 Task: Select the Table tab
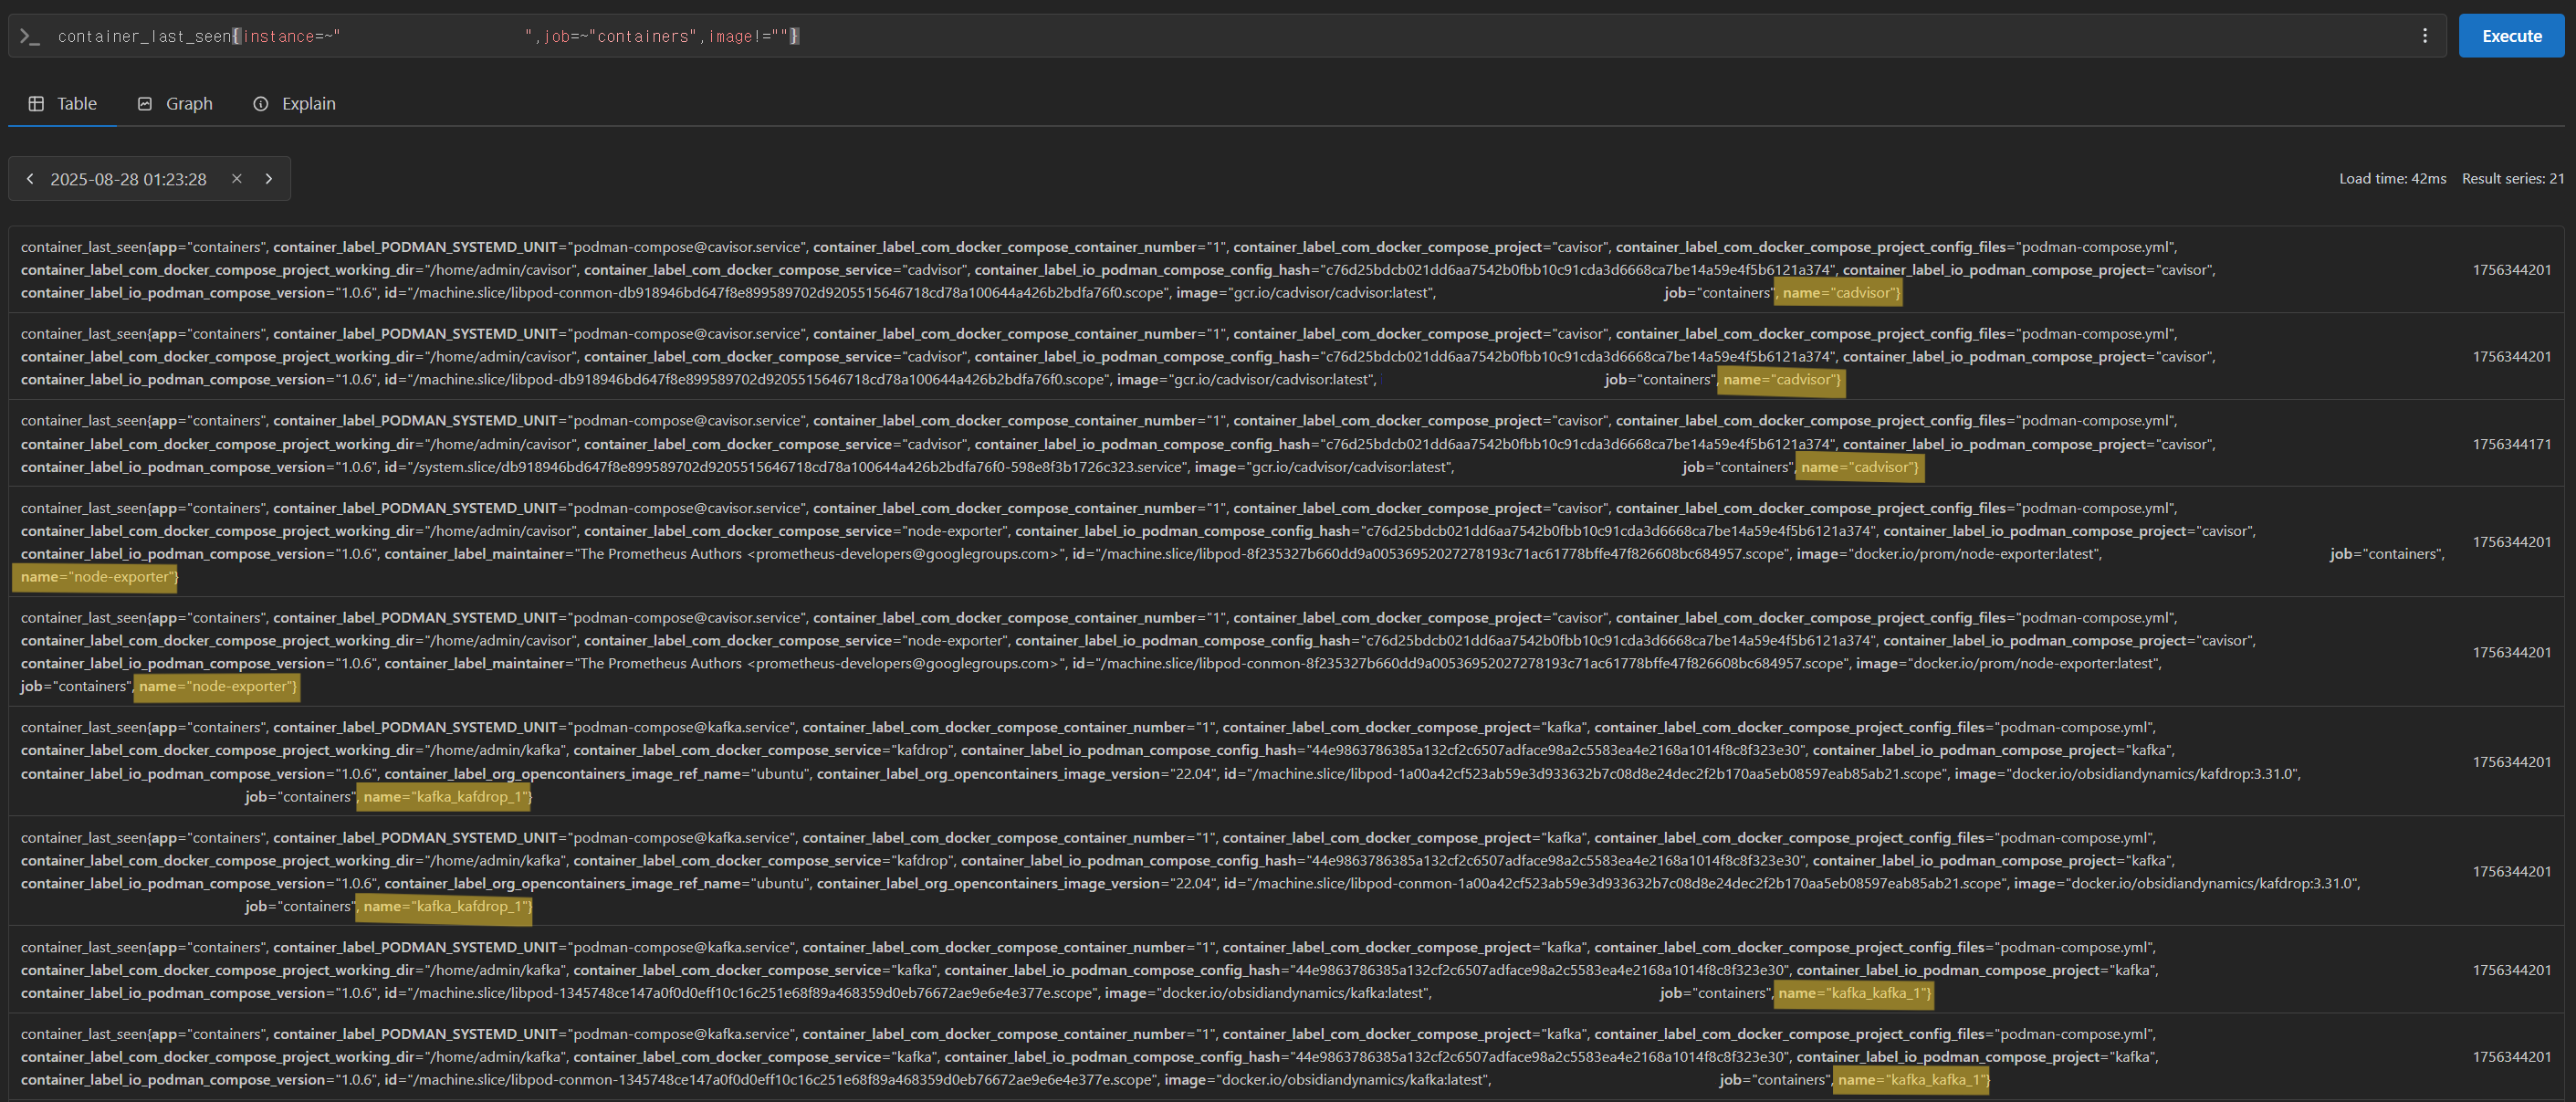[x=76, y=104]
